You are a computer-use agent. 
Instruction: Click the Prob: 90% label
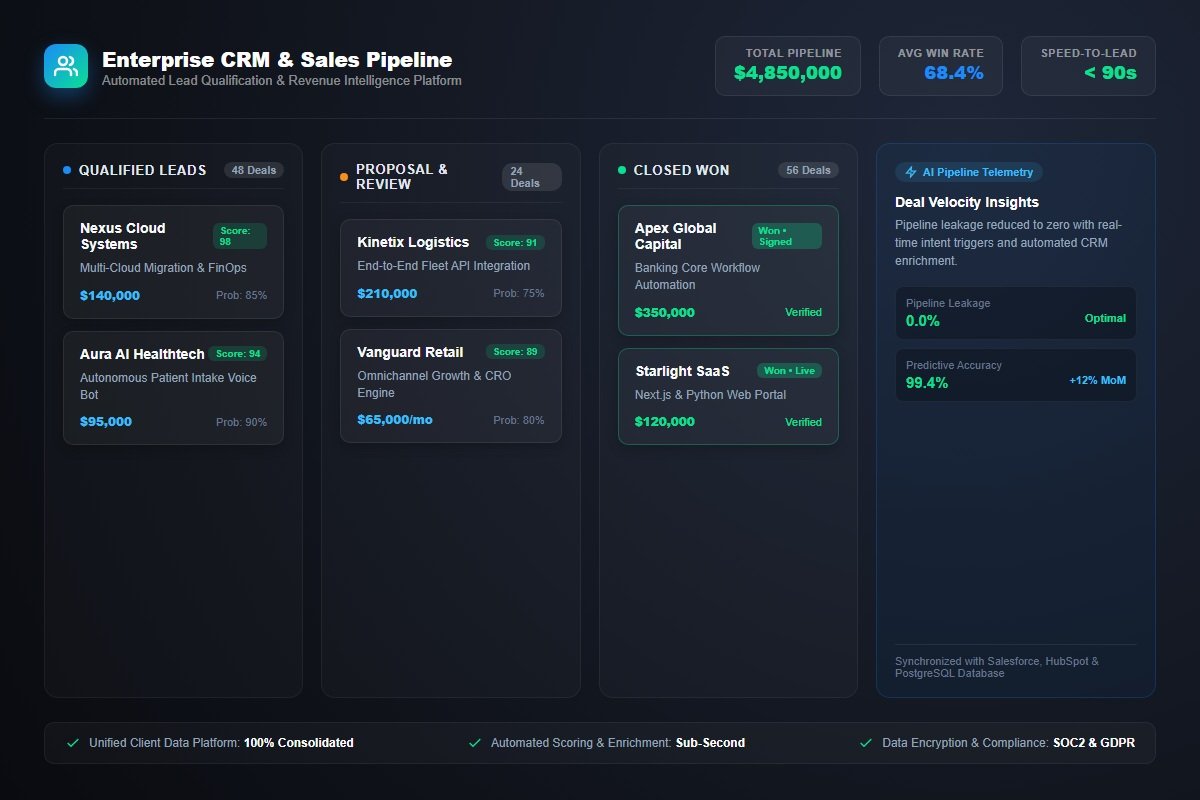(241, 422)
